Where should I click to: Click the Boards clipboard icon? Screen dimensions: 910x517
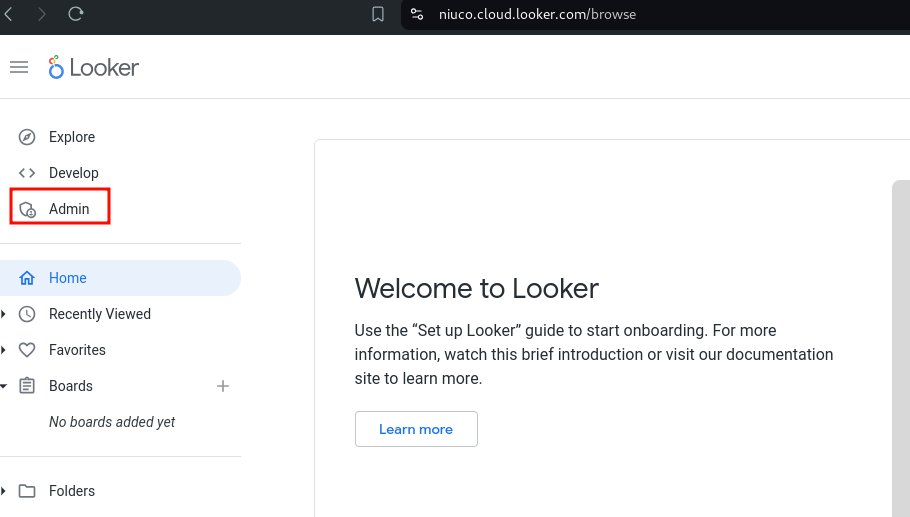pos(27,386)
